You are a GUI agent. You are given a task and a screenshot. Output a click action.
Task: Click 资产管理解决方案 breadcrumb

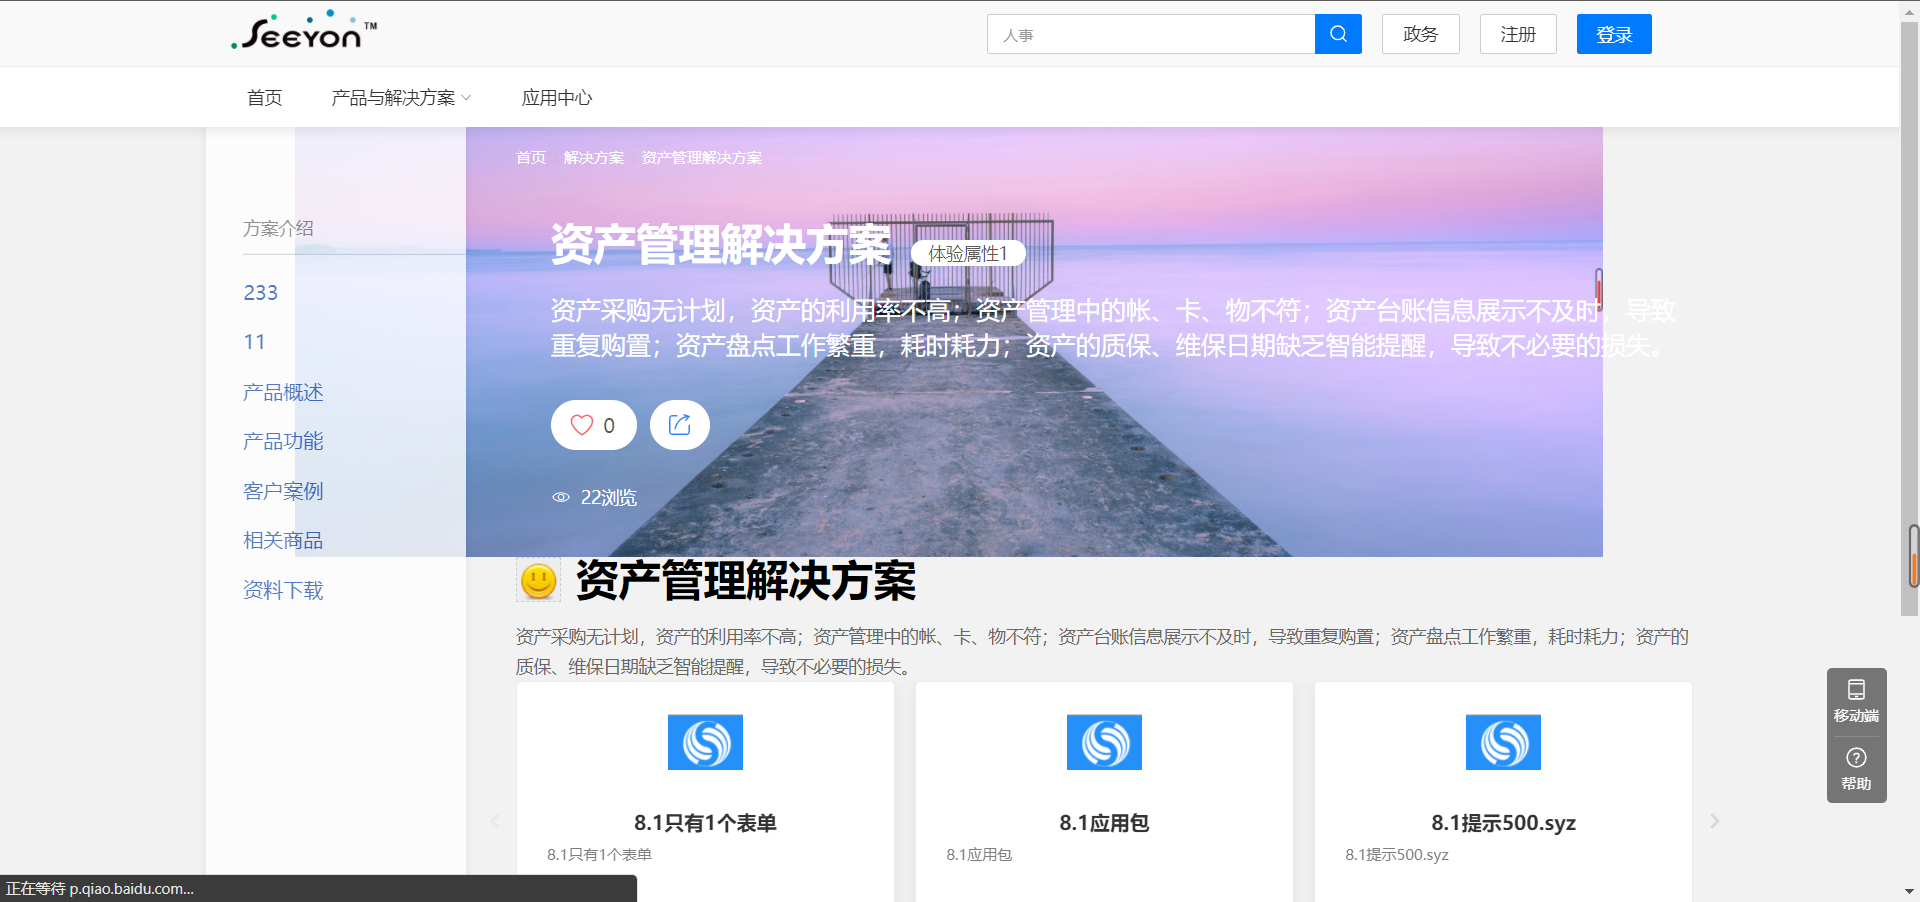[x=702, y=158]
